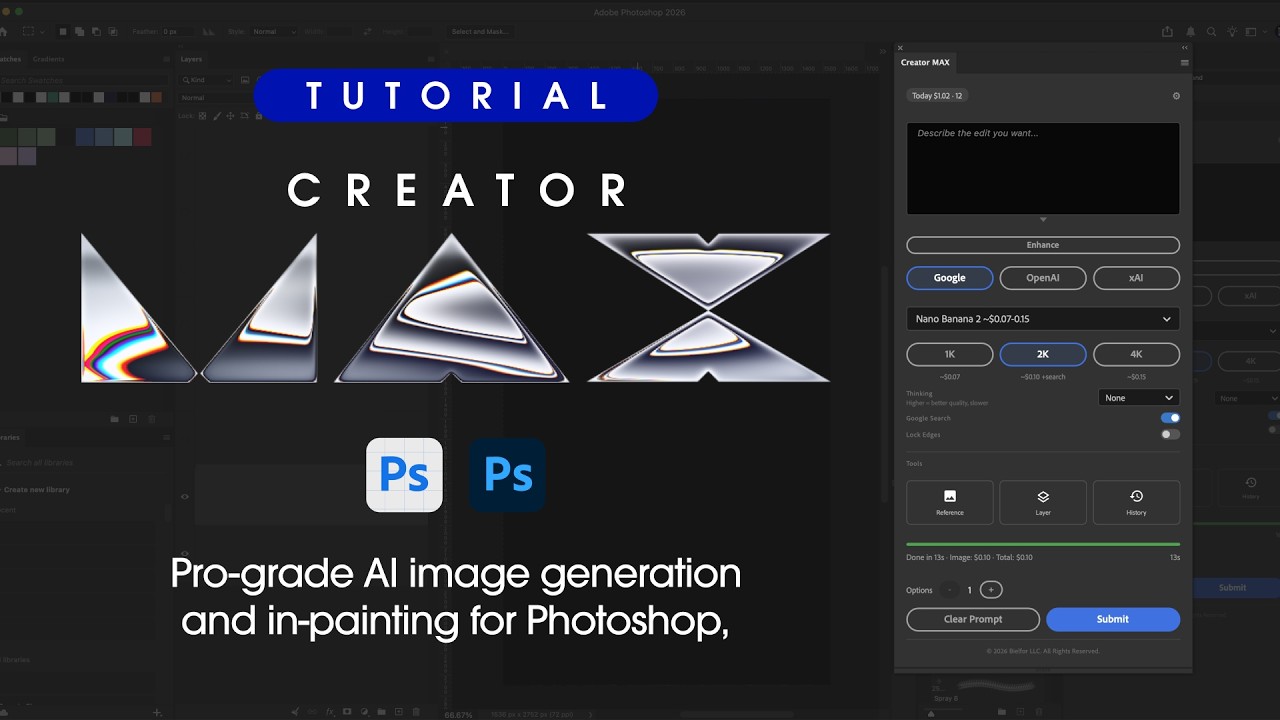Viewport: 1280px width, 720px height.
Task: Click the red swatch in color group
Action: pos(142,137)
